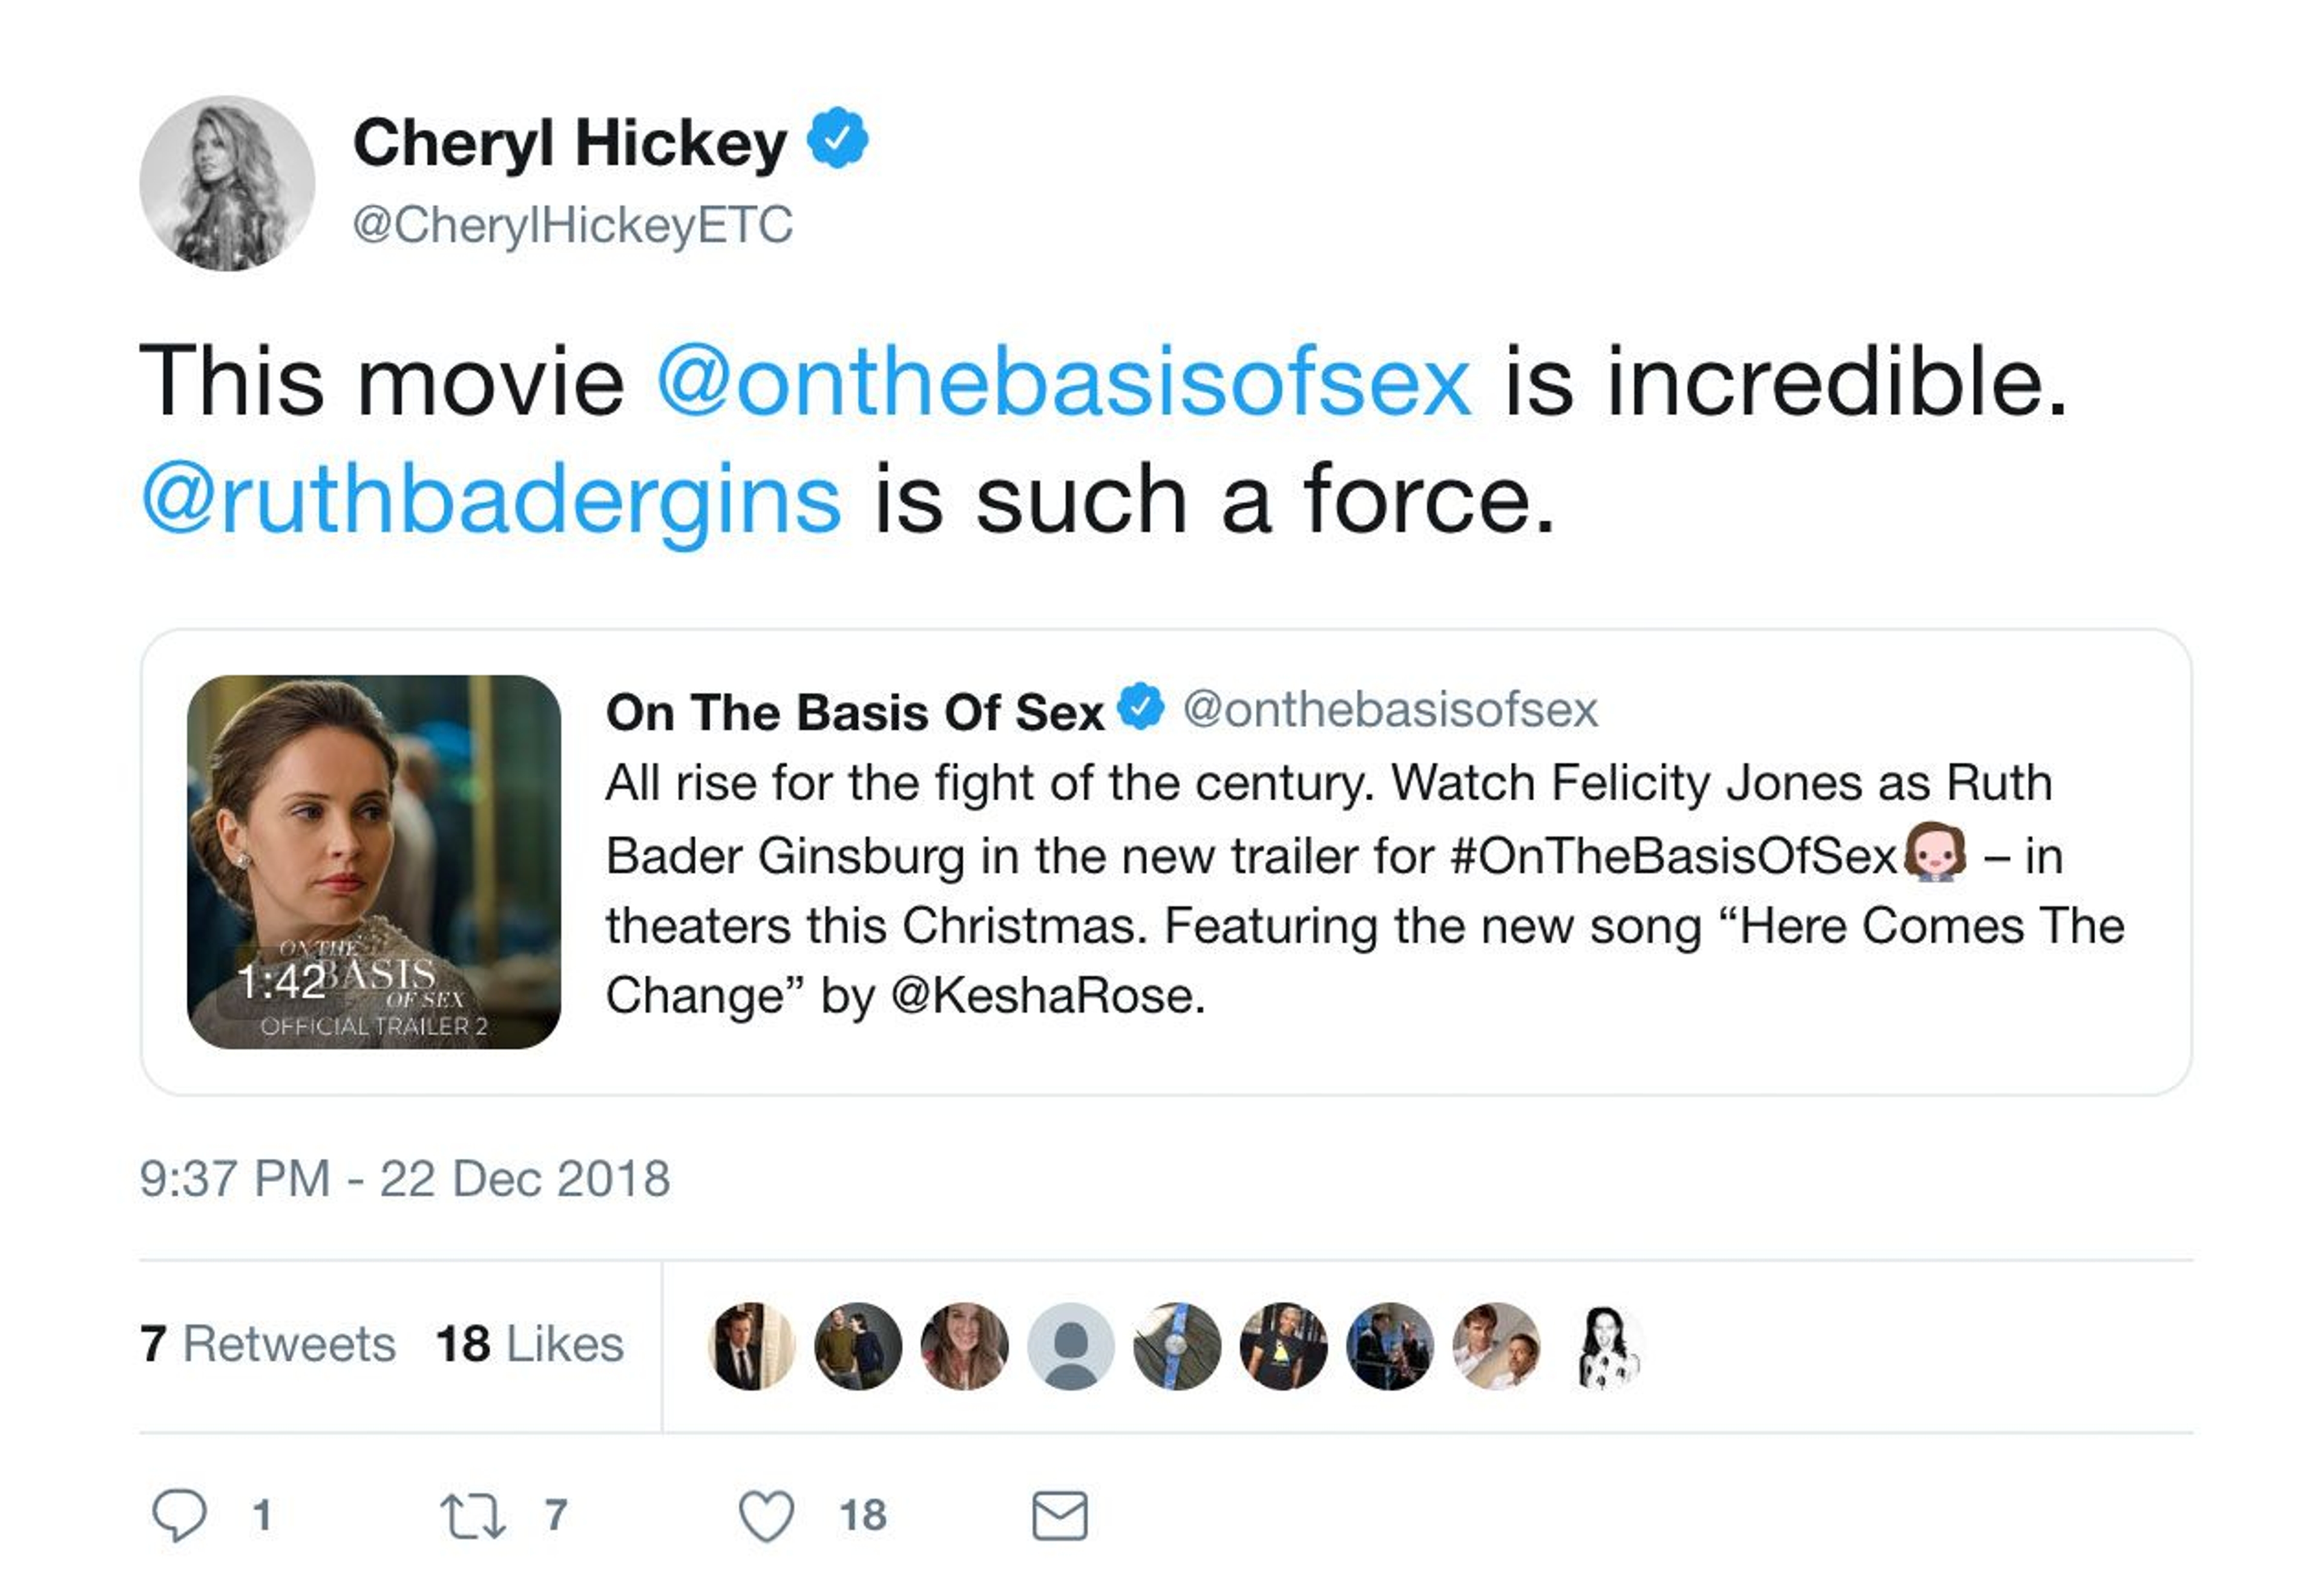Click On The Basis Of Sex verified badge
The image size is (2324, 1585).
tap(1140, 707)
